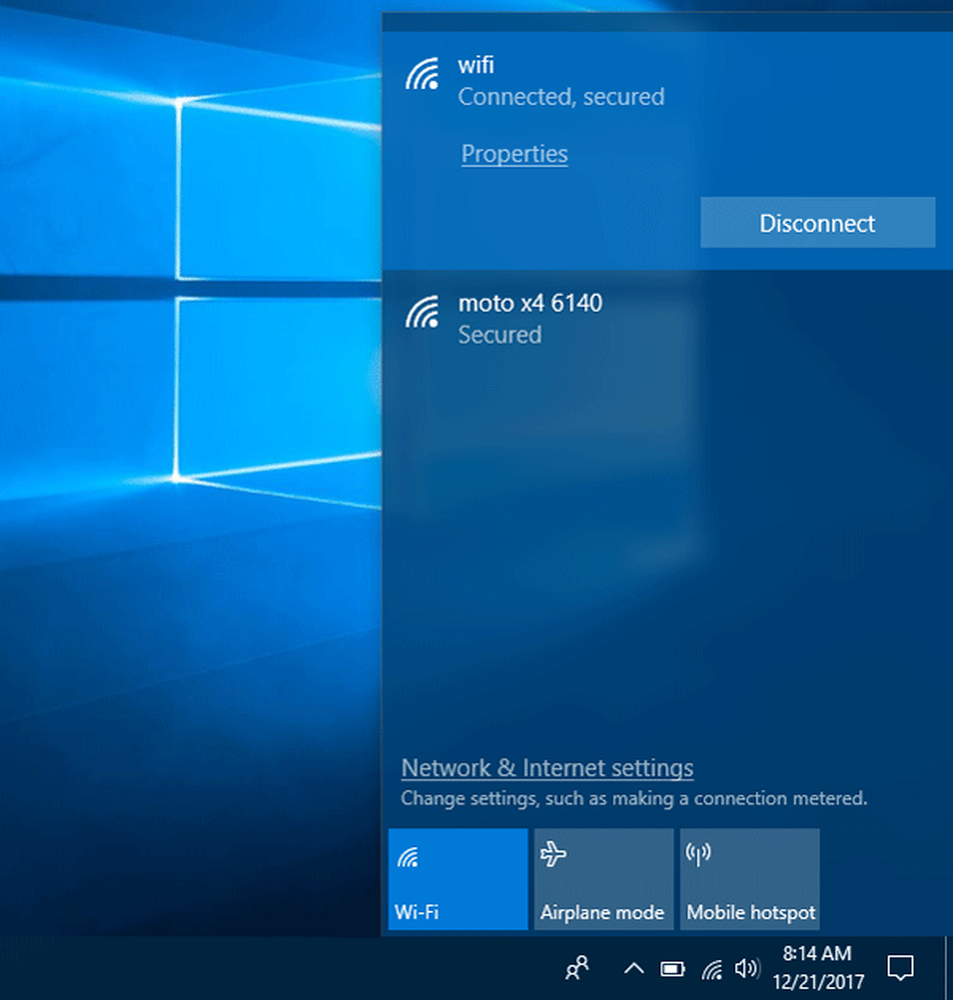Open the volume speaker icon in the tray

pos(745,968)
